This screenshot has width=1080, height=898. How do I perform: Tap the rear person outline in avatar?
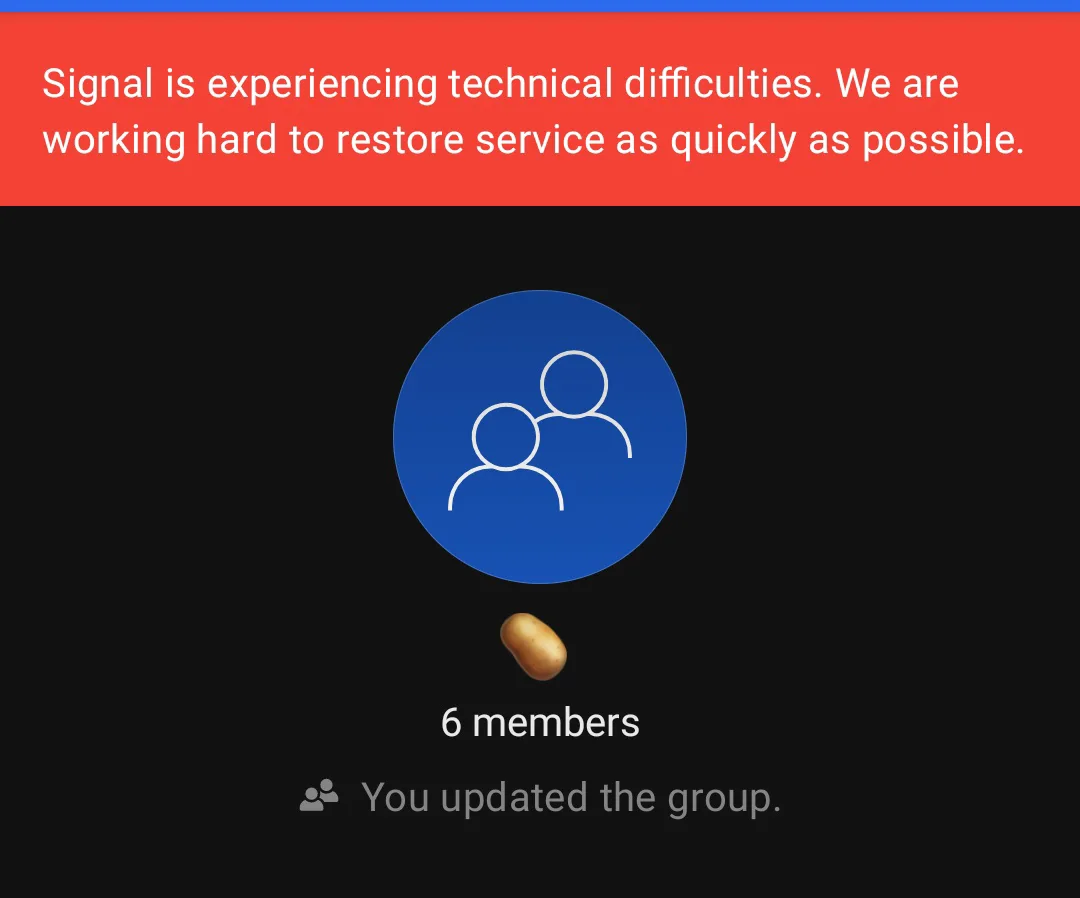click(x=584, y=404)
